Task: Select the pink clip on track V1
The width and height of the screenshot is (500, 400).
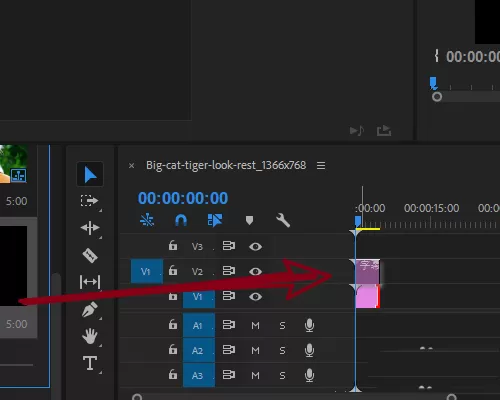Action: (x=368, y=296)
